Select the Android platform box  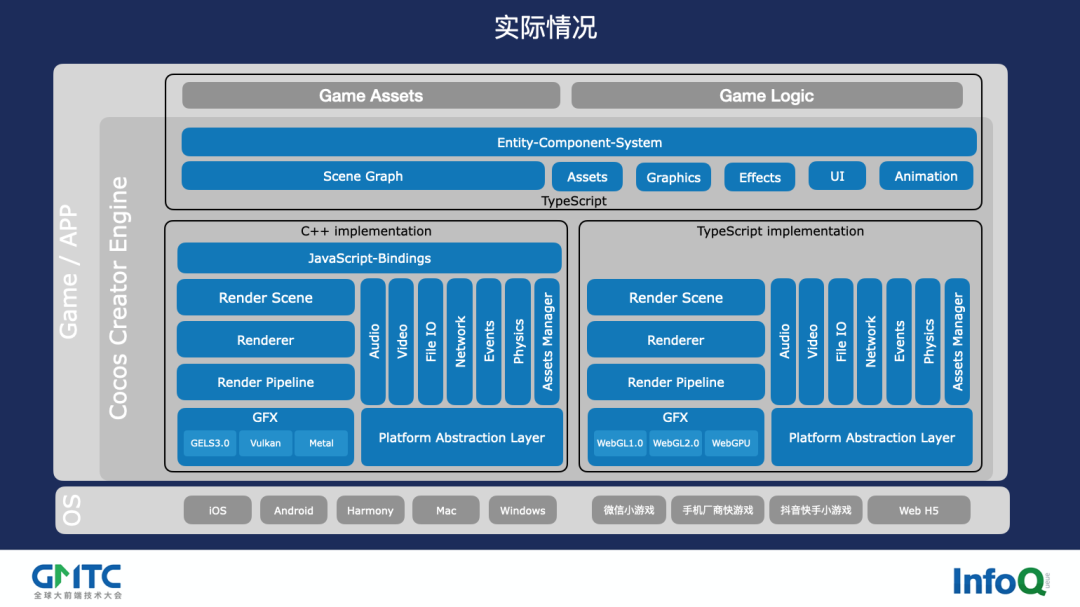point(293,511)
